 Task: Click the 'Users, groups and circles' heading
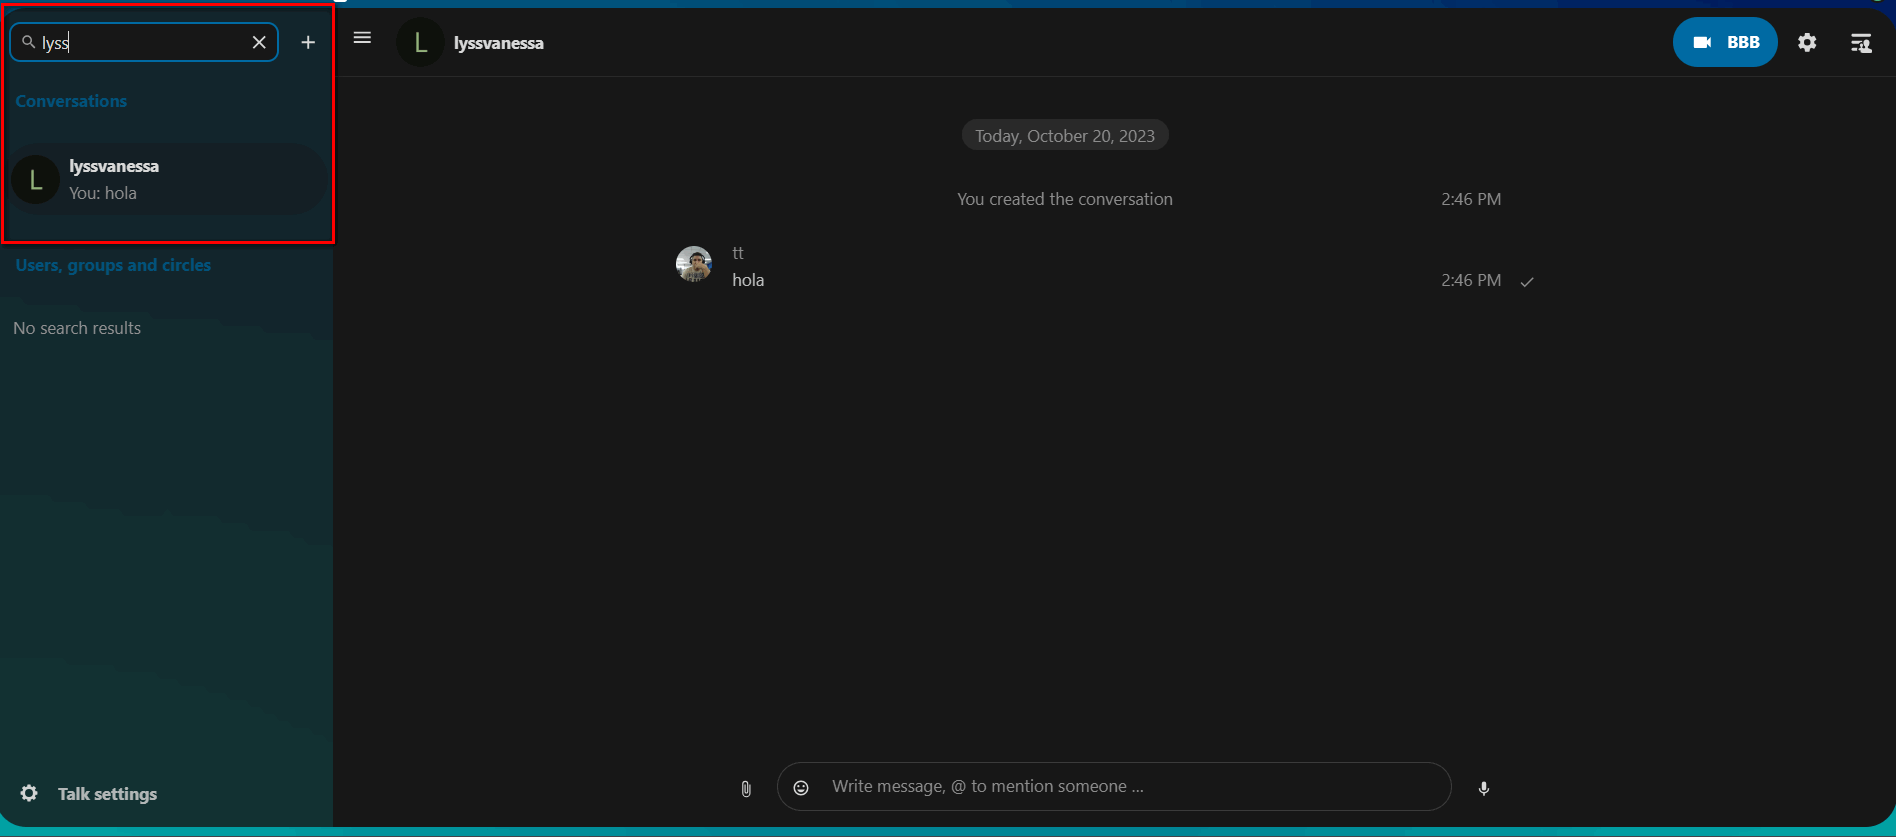113,265
